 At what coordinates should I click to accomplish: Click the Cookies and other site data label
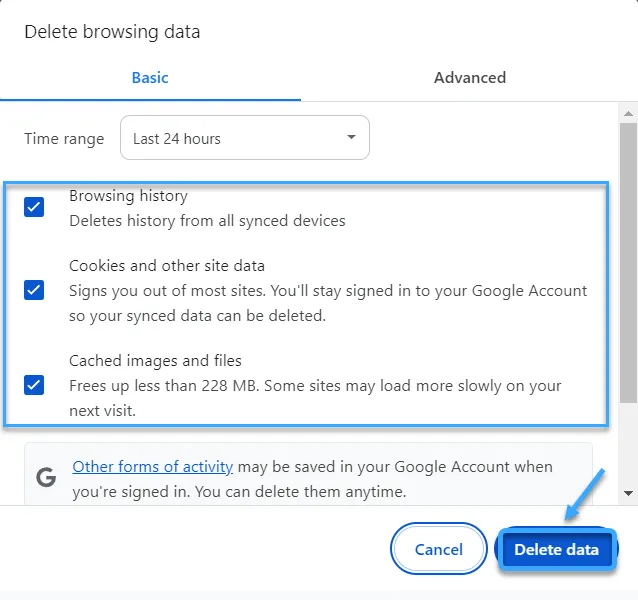click(167, 266)
